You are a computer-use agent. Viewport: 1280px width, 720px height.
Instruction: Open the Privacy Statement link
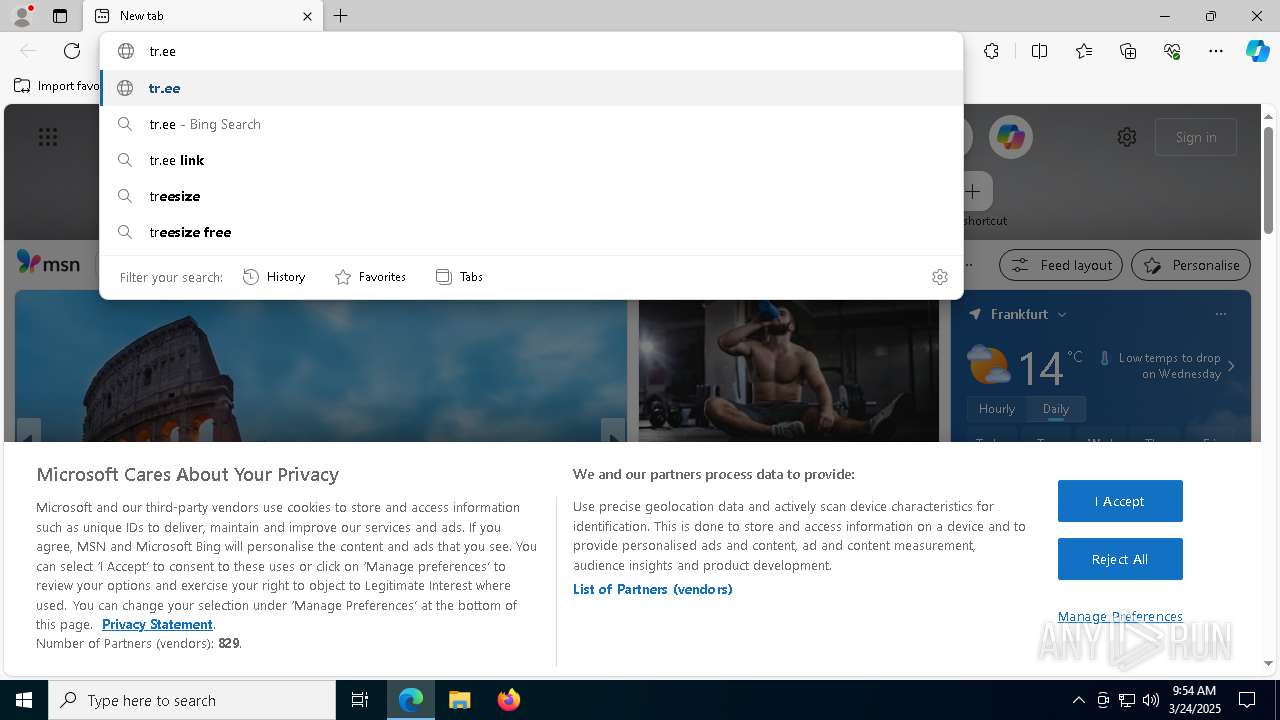point(157,624)
